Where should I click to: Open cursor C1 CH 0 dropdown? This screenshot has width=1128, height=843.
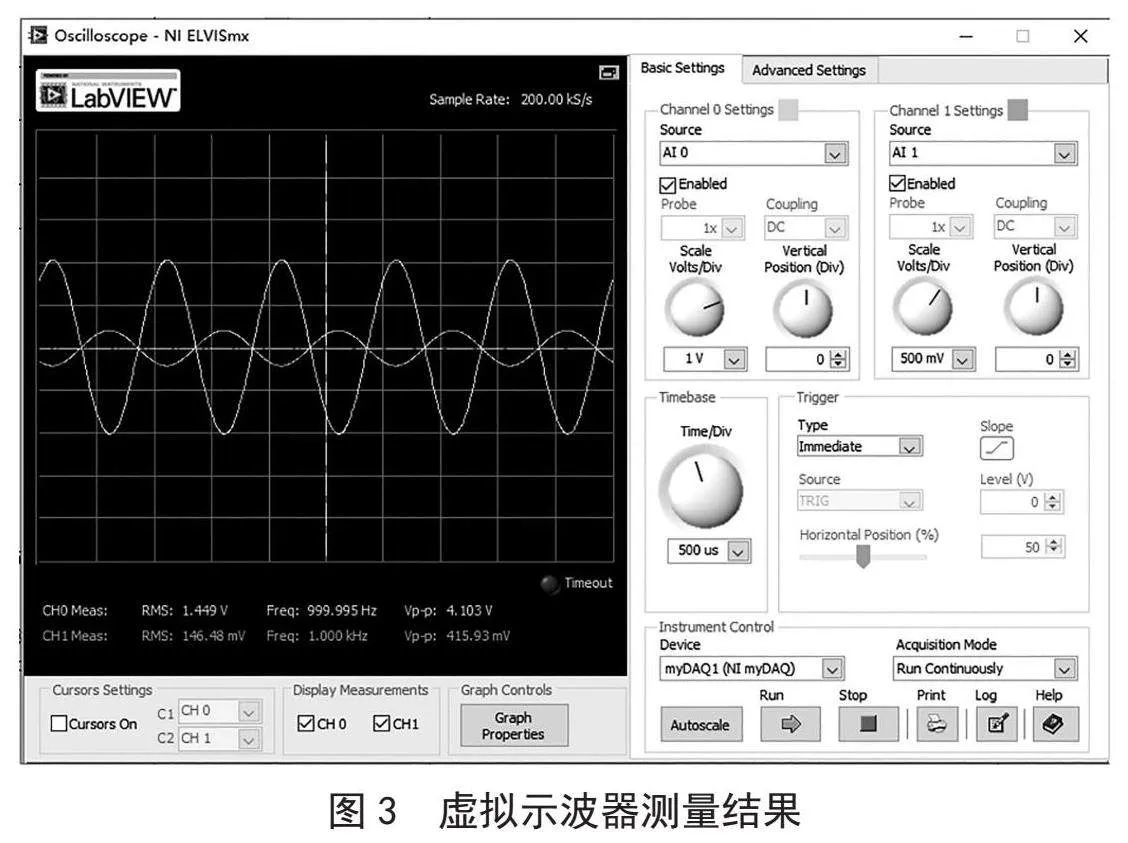(x=249, y=712)
